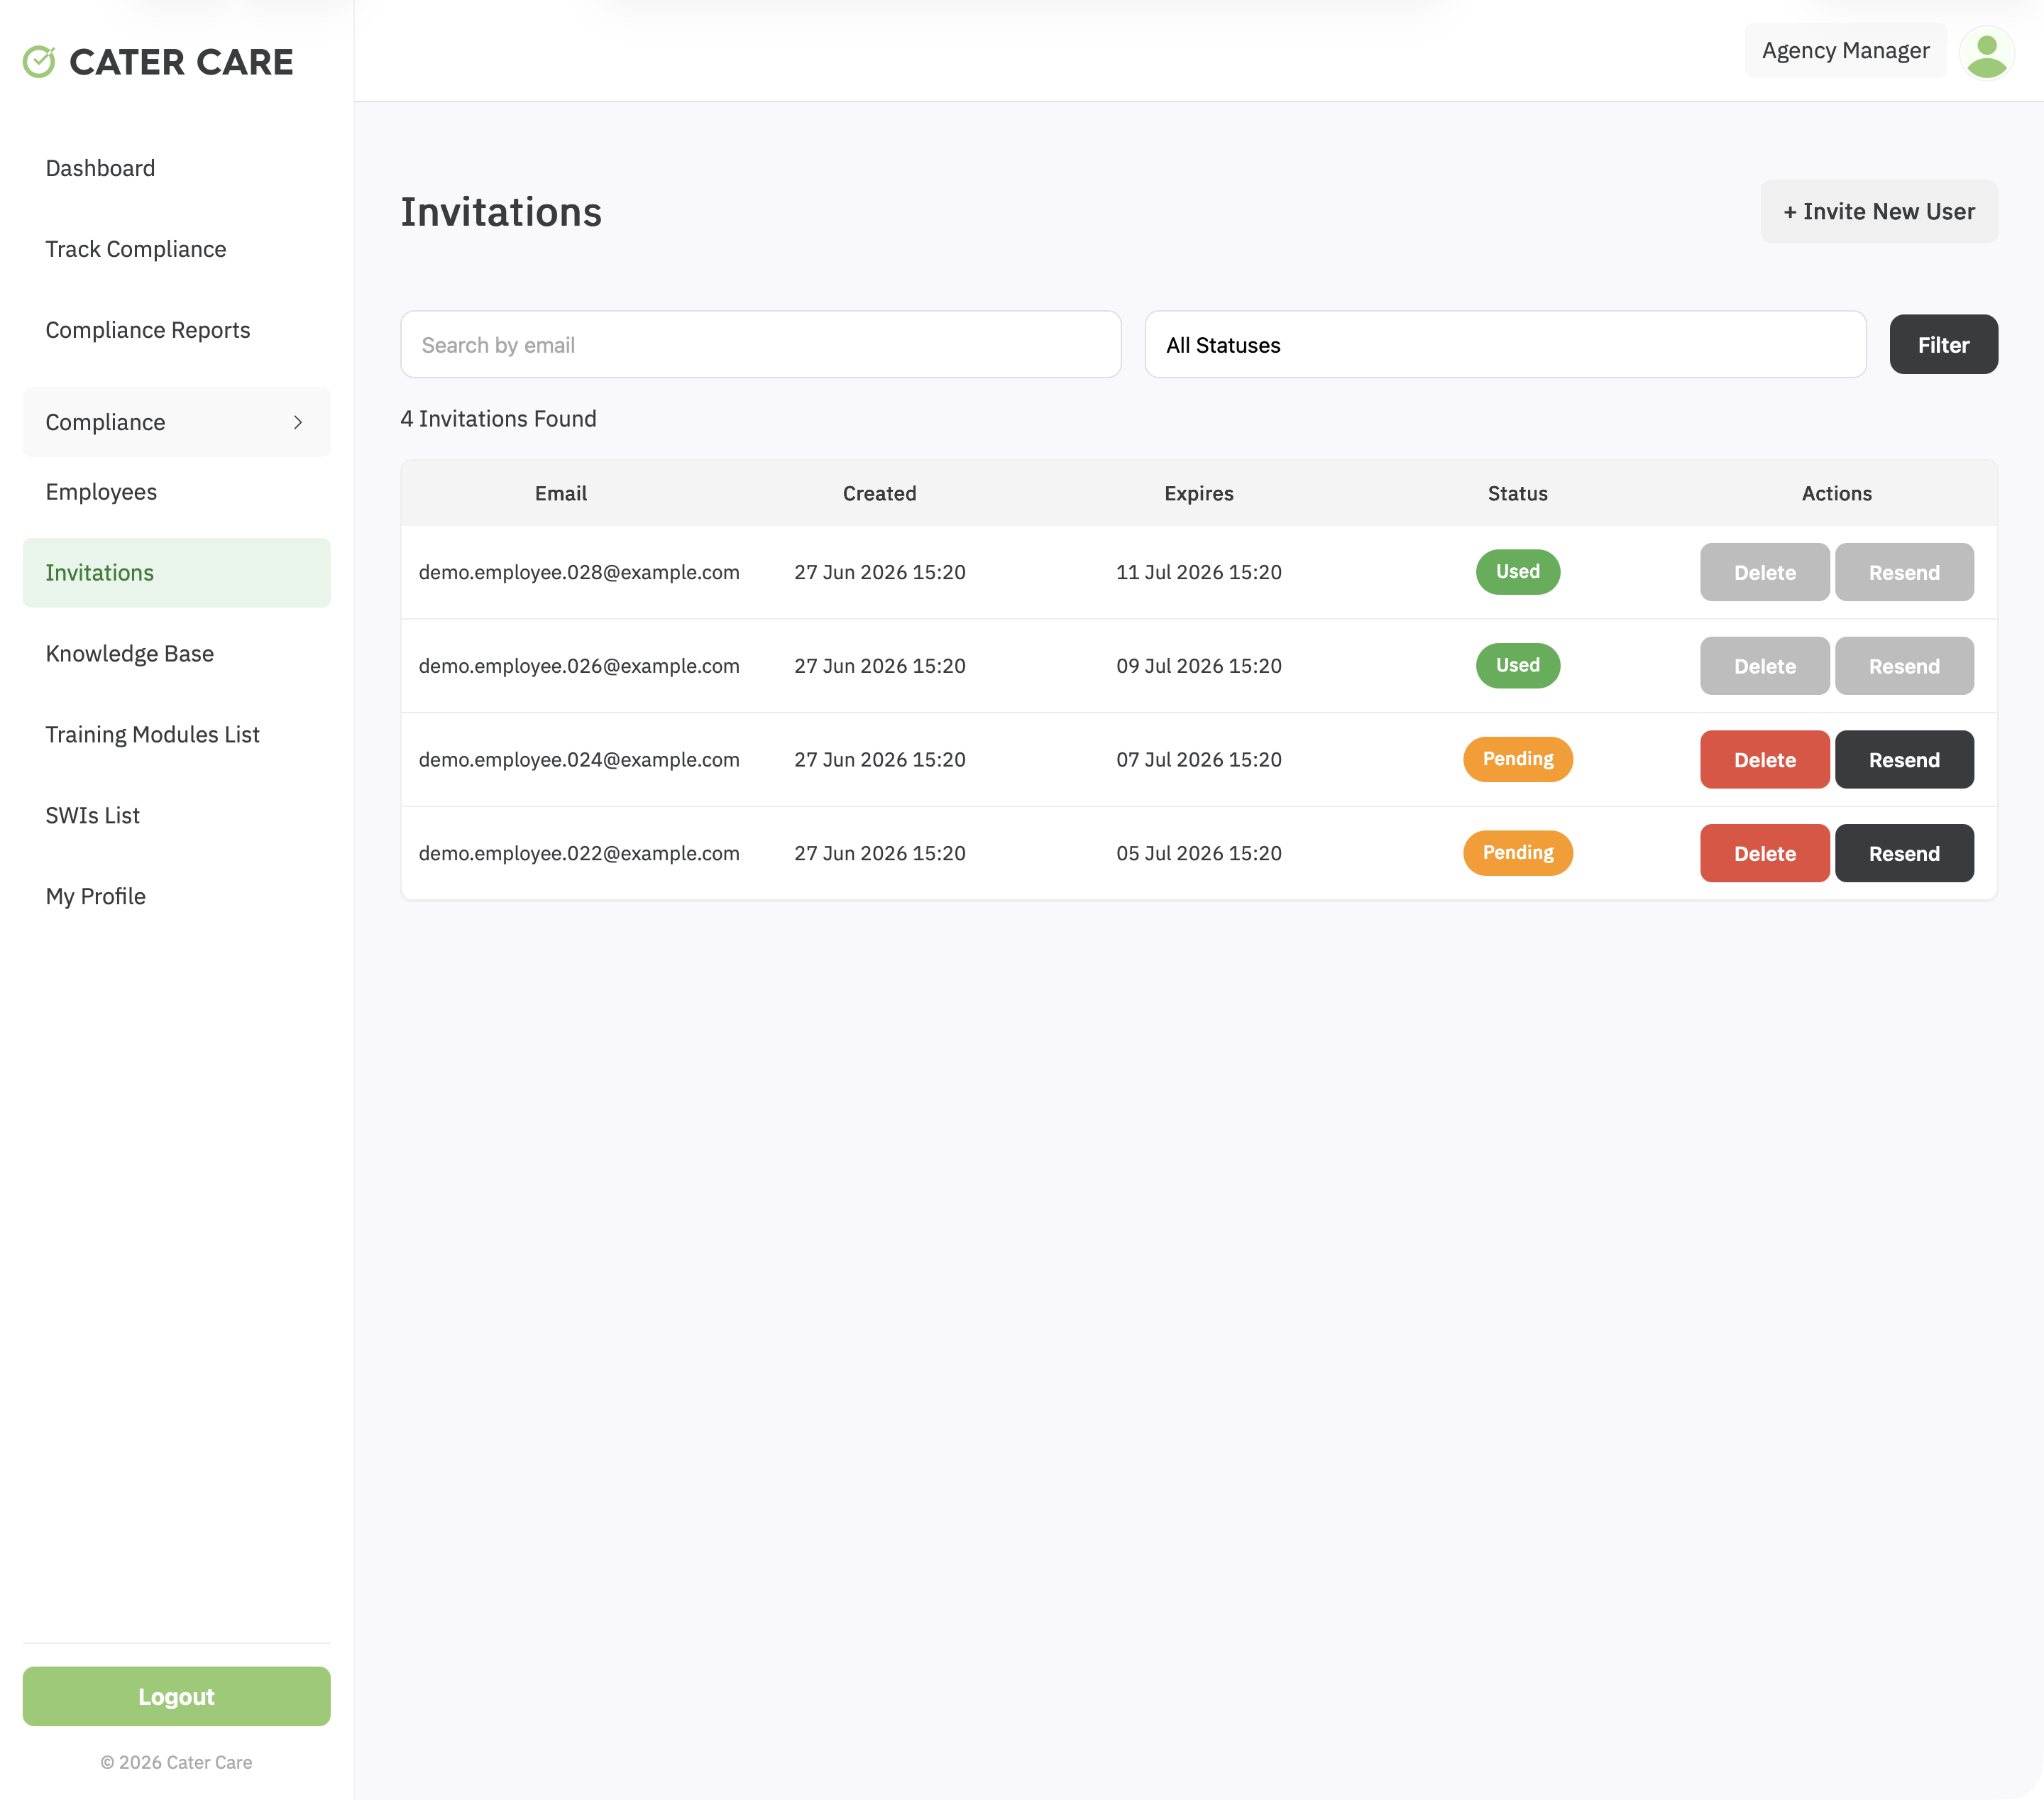Screen dimensions: 2044x1800
Task: Click the 4 Invitations Found text
Action: tap(498, 419)
